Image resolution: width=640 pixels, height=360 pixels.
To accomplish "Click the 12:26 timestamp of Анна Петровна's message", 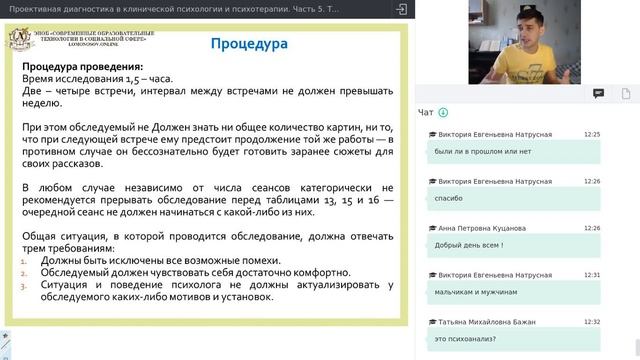I will pos(592,228).
